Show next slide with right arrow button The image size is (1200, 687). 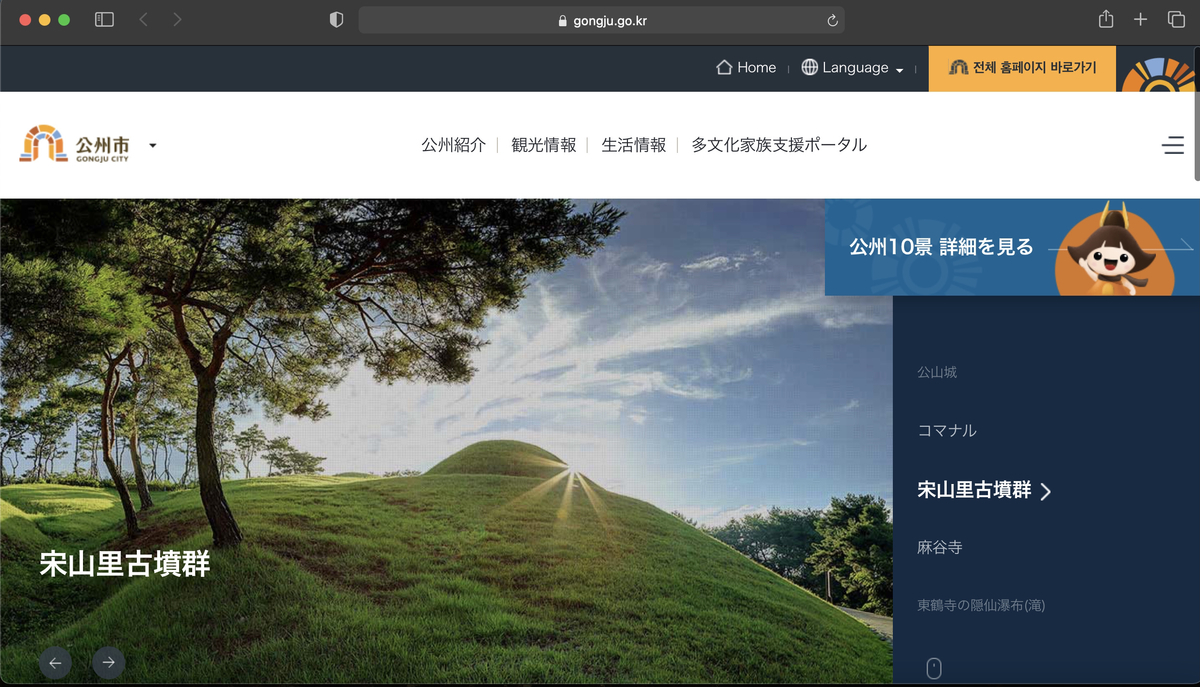coord(108,662)
